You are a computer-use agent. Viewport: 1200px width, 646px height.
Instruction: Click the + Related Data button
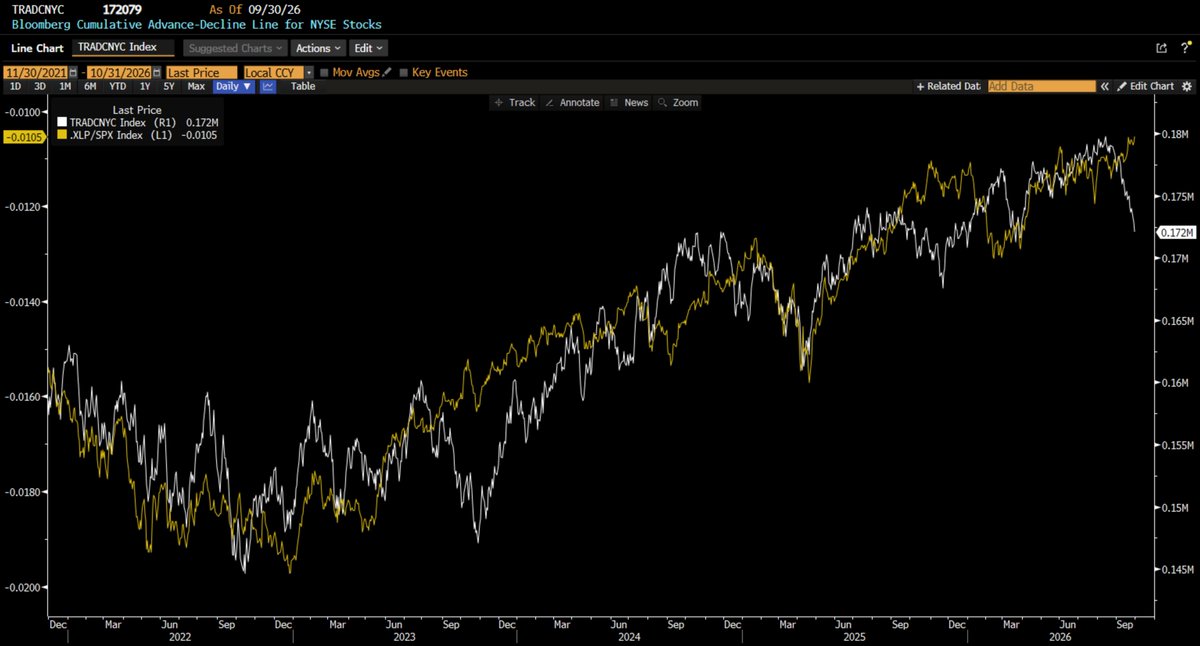pyautogui.click(x=948, y=87)
